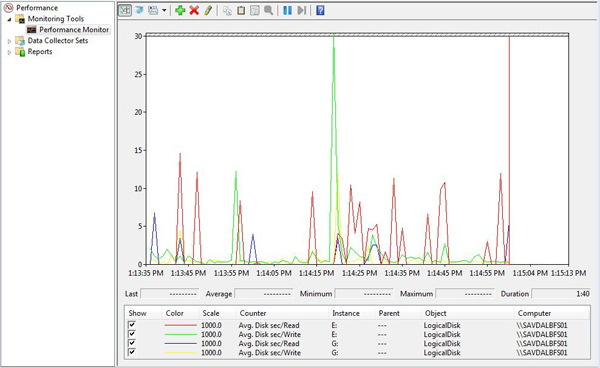Open the Properties icon in the toolbar
The image size is (600, 368).
254,10
